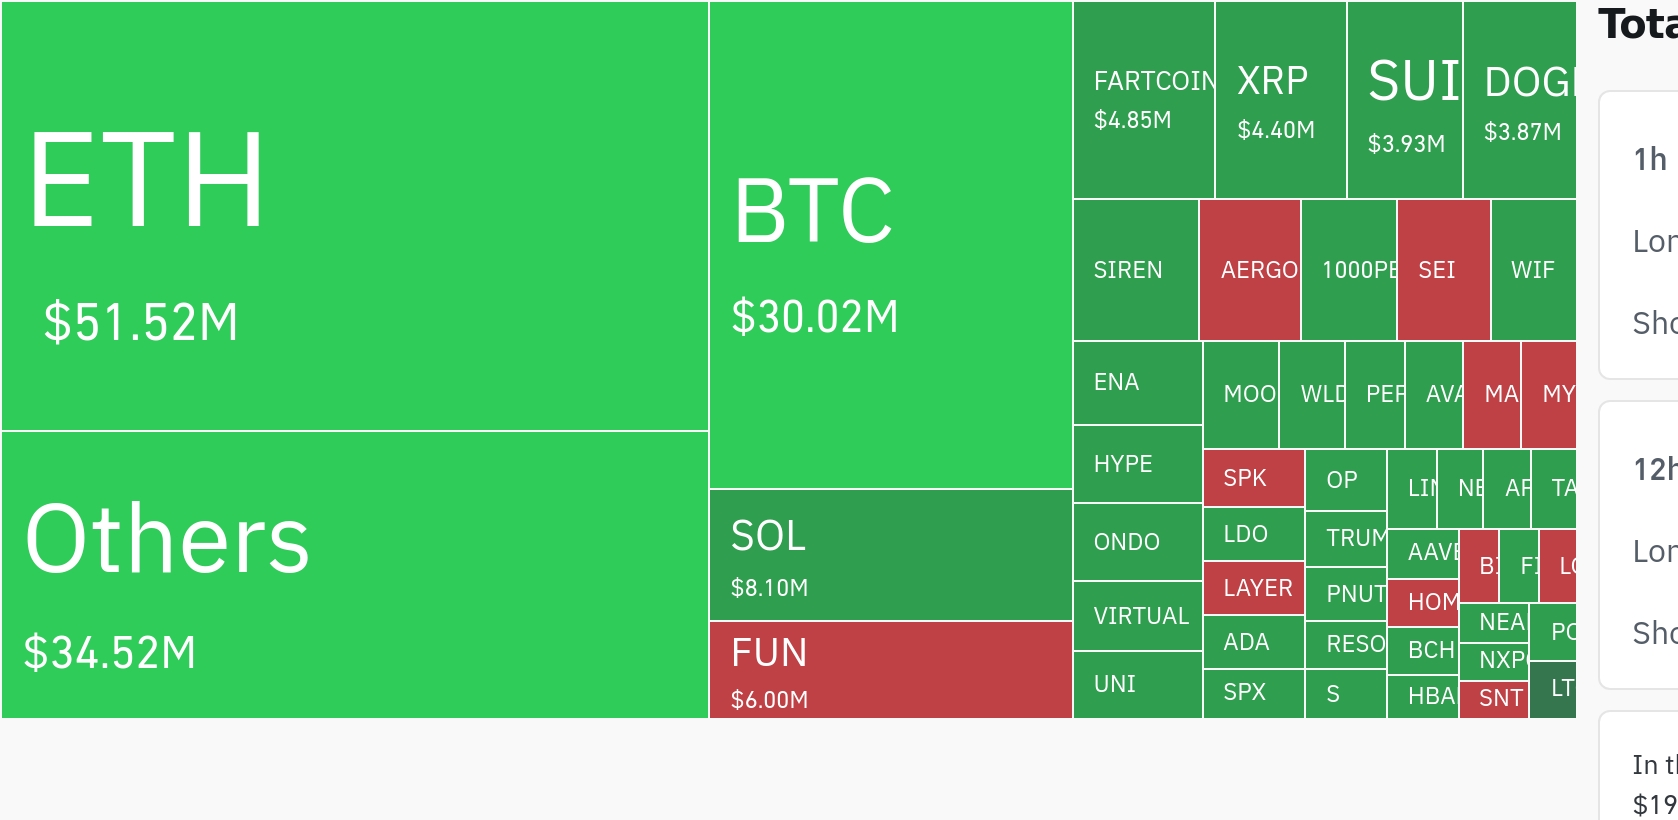The width and height of the screenshot is (1678, 820).
Task: Select the red FUN $6.00M tile
Action: tap(891, 670)
